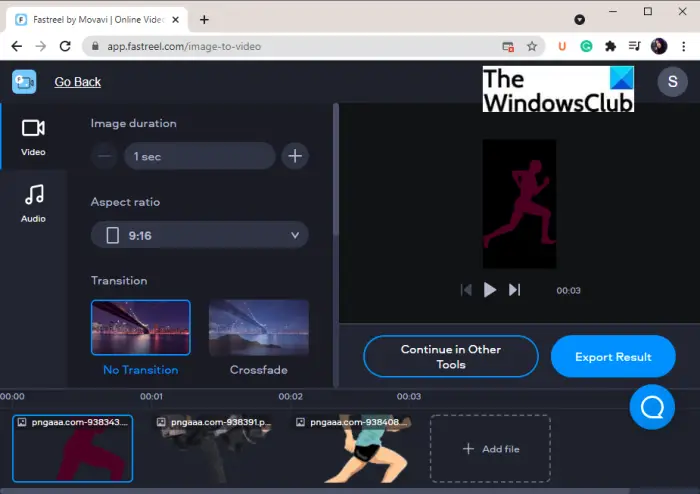Screen dimensions: 700x494
Task: Click the 00:03 preview time readout
Action: tap(568, 291)
